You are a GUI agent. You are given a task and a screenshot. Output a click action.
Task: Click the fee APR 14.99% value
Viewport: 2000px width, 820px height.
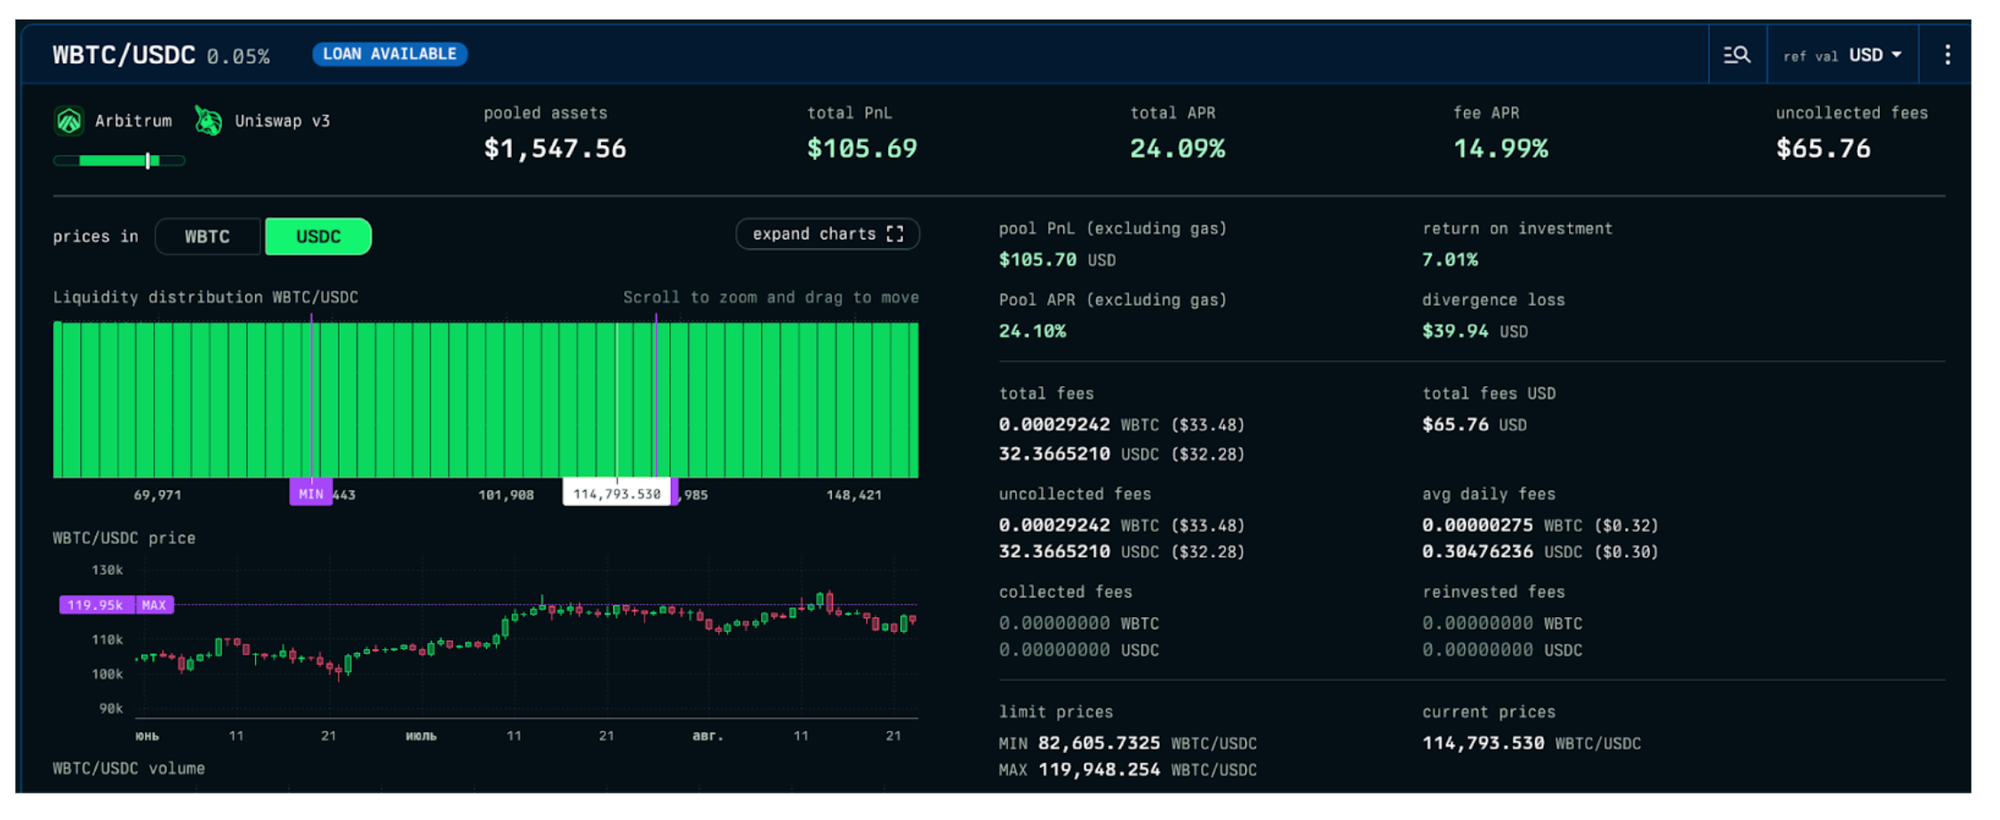(x=1500, y=149)
